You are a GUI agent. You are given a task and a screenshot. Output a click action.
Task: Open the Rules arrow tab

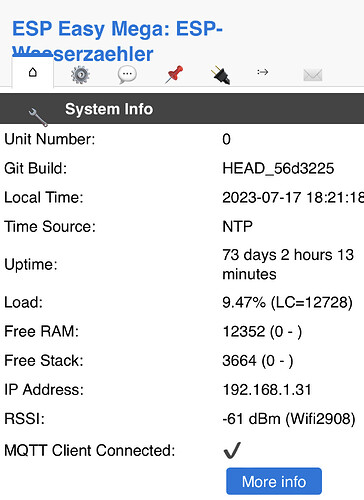[x=263, y=72]
